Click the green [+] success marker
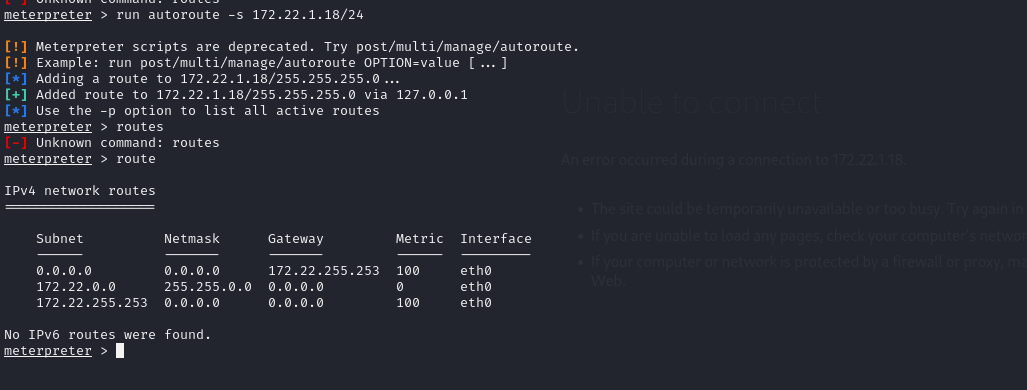The height and width of the screenshot is (390, 1027). pyautogui.click(x=16, y=95)
